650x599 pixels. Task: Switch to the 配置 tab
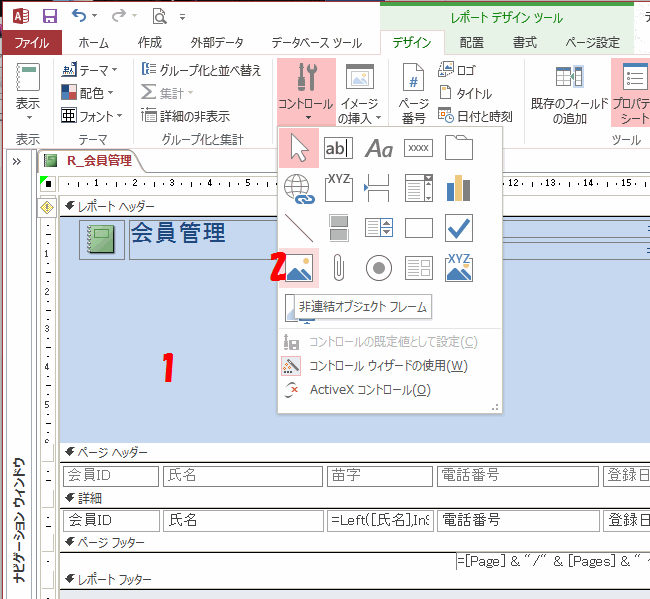472,42
